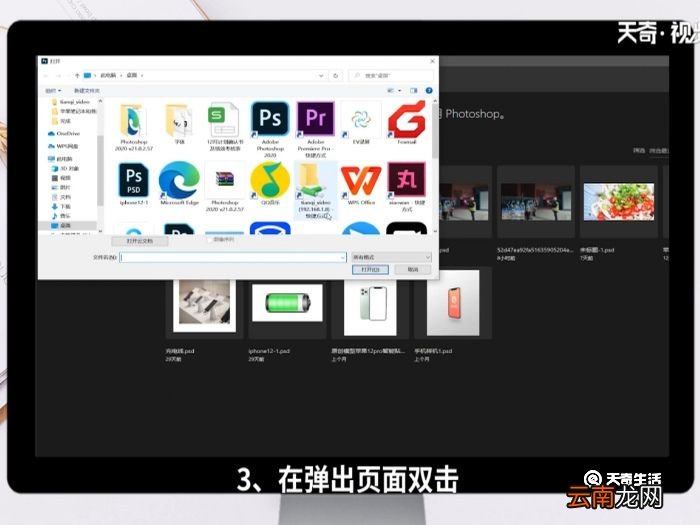This screenshot has width=700, height=525.
Task: Open the dialog help icon
Action: pyautogui.click(x=429, y=91)
